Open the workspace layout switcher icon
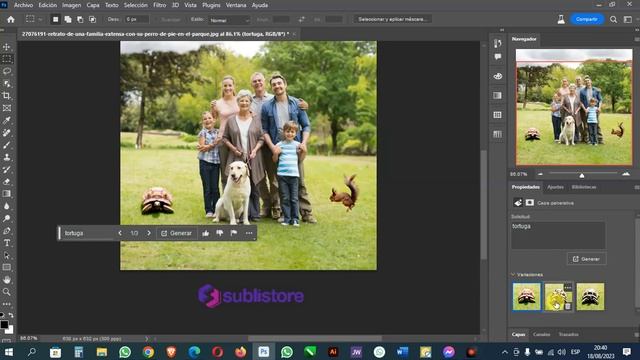The height and width of the screenshot is (360, 640). (628, 19)
